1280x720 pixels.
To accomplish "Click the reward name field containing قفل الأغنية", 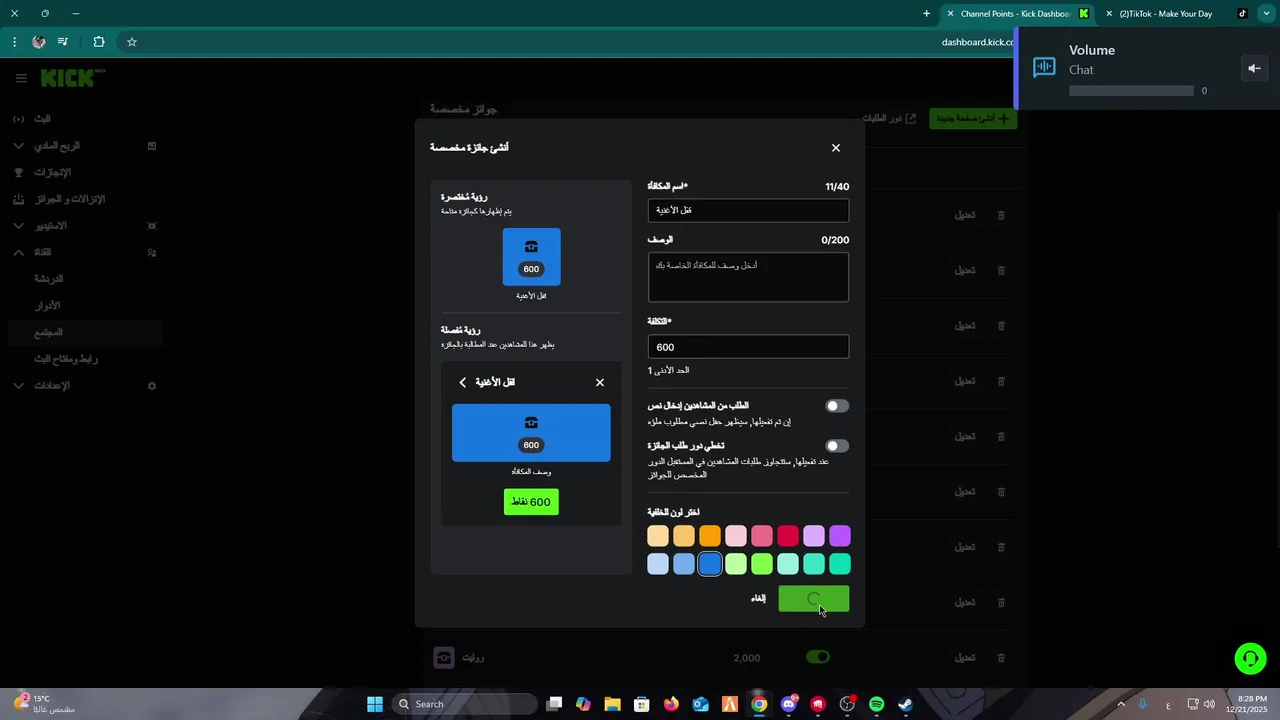I will [x=748, y=210].
